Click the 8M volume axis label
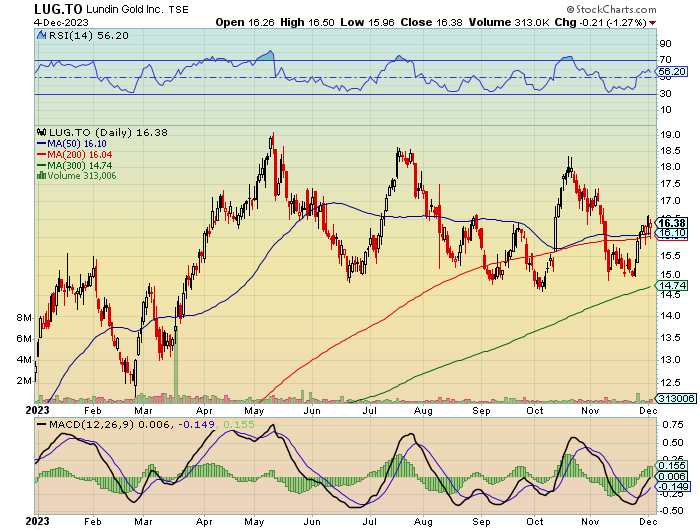The image size is (700, 530). coord(24,318)
